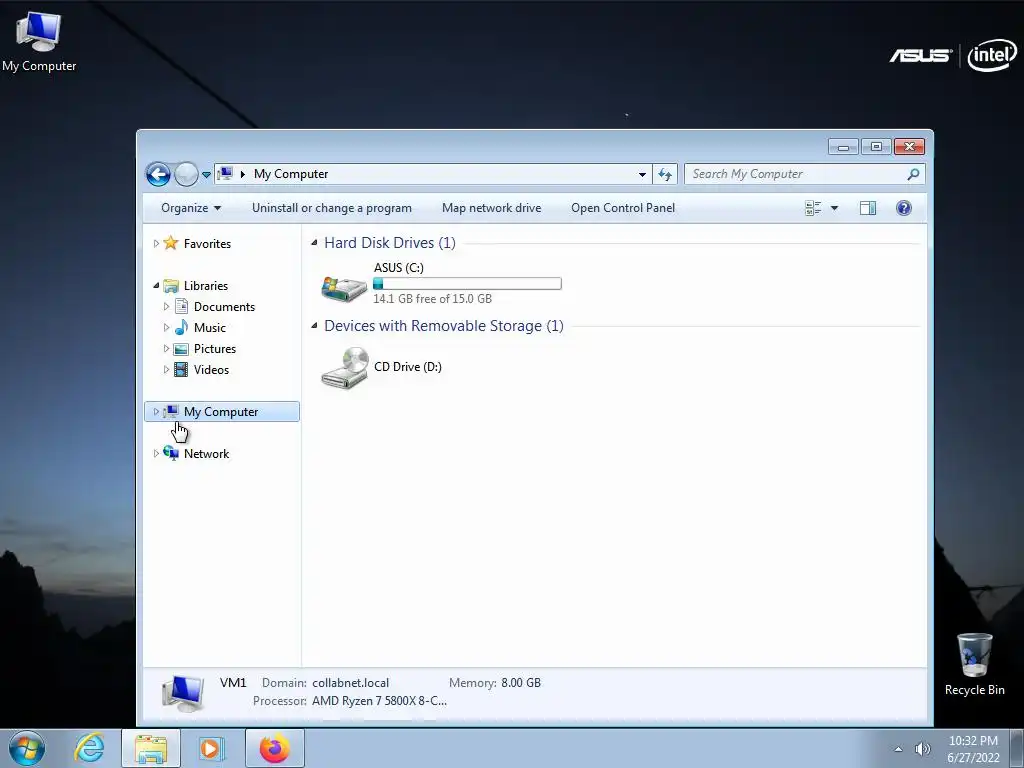This screenshot has width=1024, height=768.
Task: Select the Pictures library
Action: (x=215, y=348)
